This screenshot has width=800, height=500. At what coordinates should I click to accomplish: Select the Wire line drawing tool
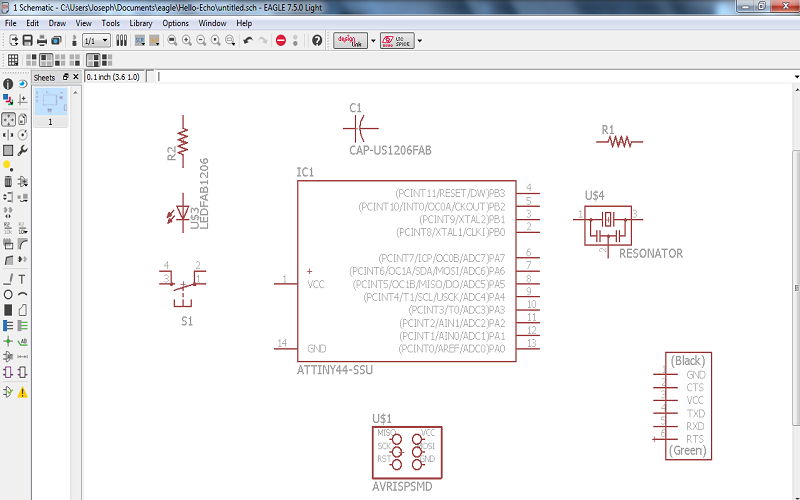(8, 279)
